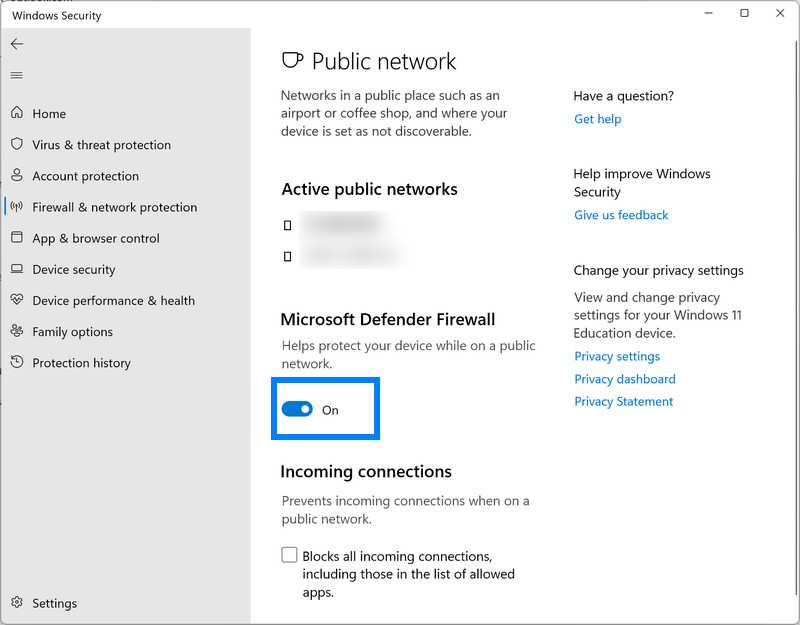Click the Device security laptop icon
800x625 pixels.
point(17,269)
